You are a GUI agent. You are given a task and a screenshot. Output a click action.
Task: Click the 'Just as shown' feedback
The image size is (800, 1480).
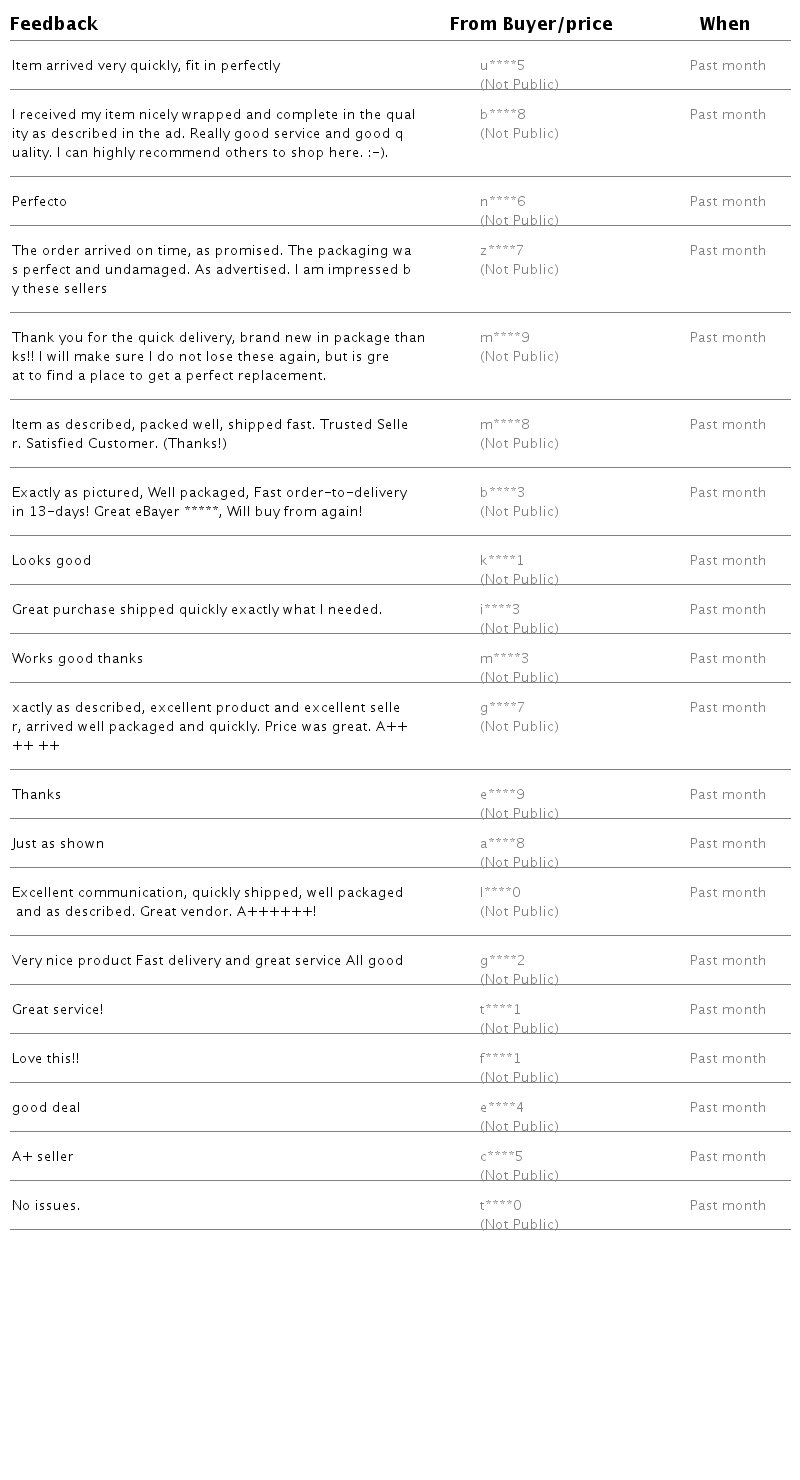[58, 844]
